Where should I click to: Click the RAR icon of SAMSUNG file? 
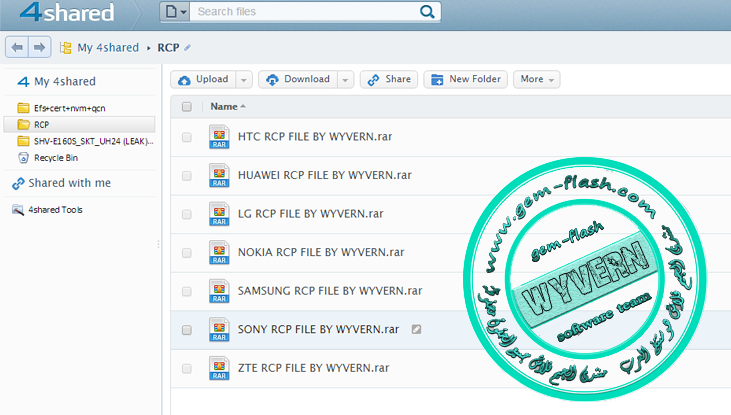[219, 291]
